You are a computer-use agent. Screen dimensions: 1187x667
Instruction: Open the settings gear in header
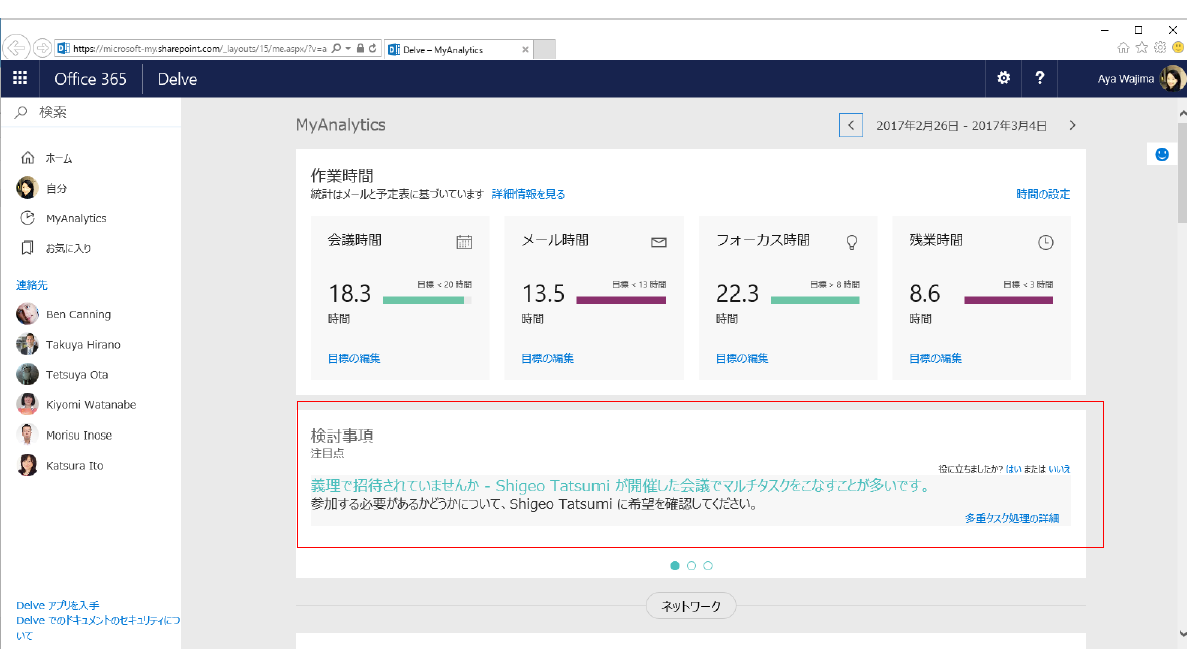coord(1003,78)
